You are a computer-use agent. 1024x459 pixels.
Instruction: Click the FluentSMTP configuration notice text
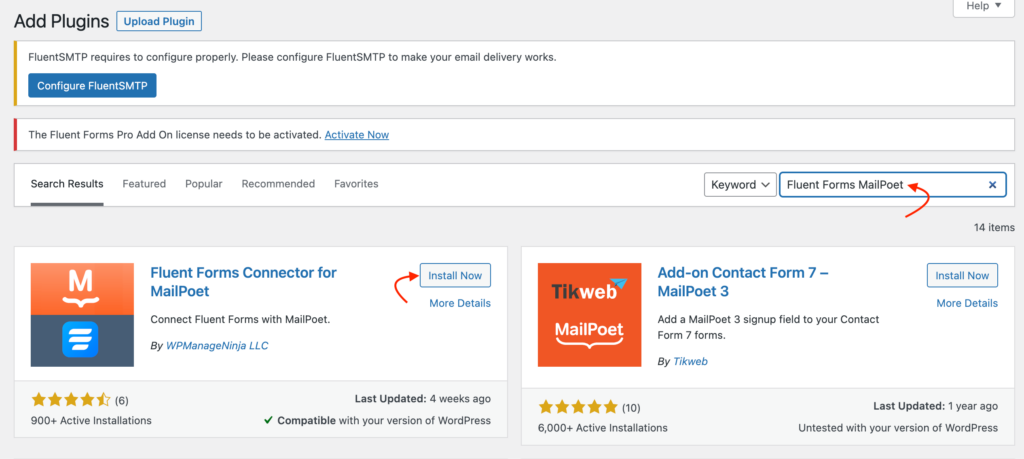pos(293,57)
